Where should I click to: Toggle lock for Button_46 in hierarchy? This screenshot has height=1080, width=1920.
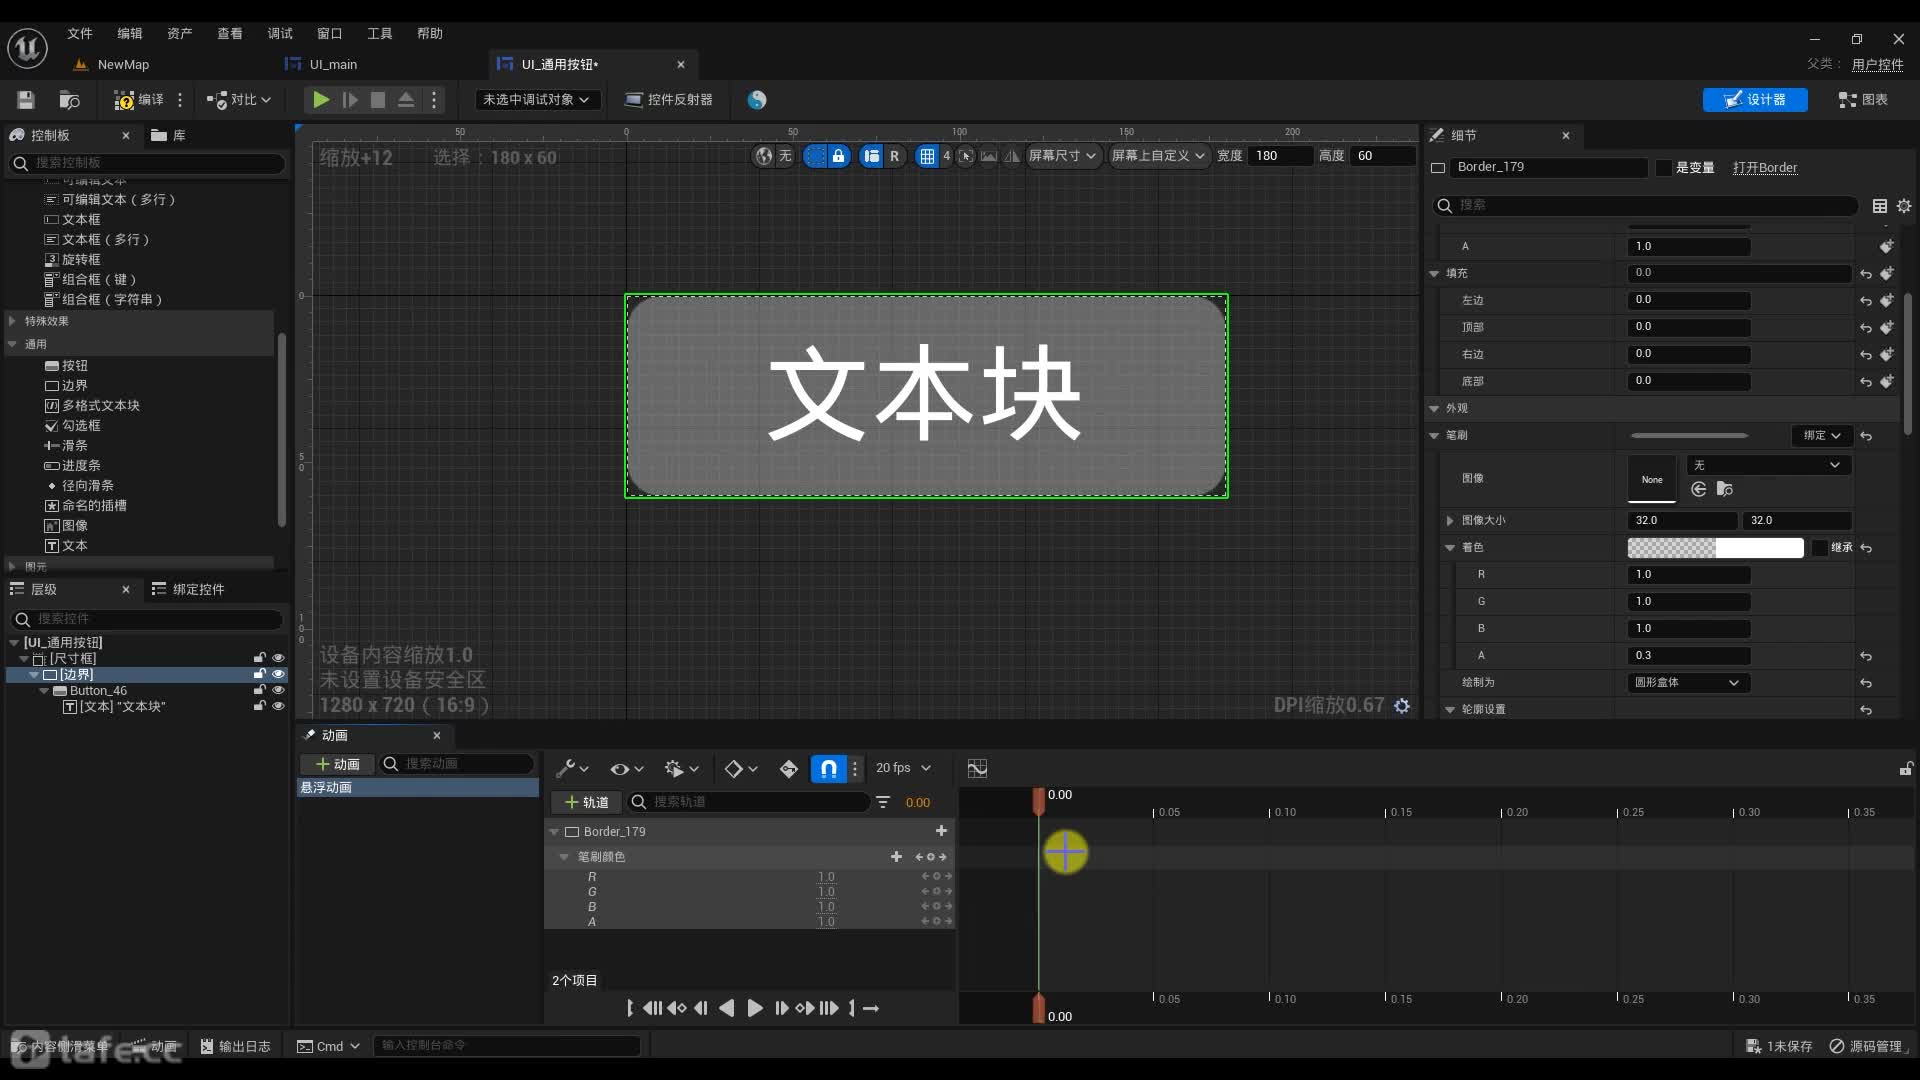[x=259, y=690]
